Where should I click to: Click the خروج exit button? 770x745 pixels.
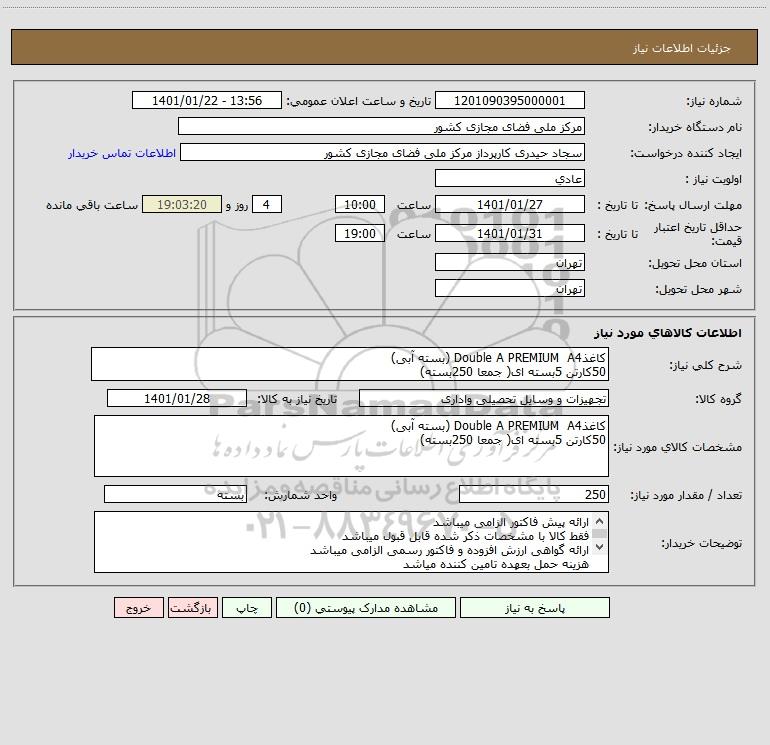point(138,607)
